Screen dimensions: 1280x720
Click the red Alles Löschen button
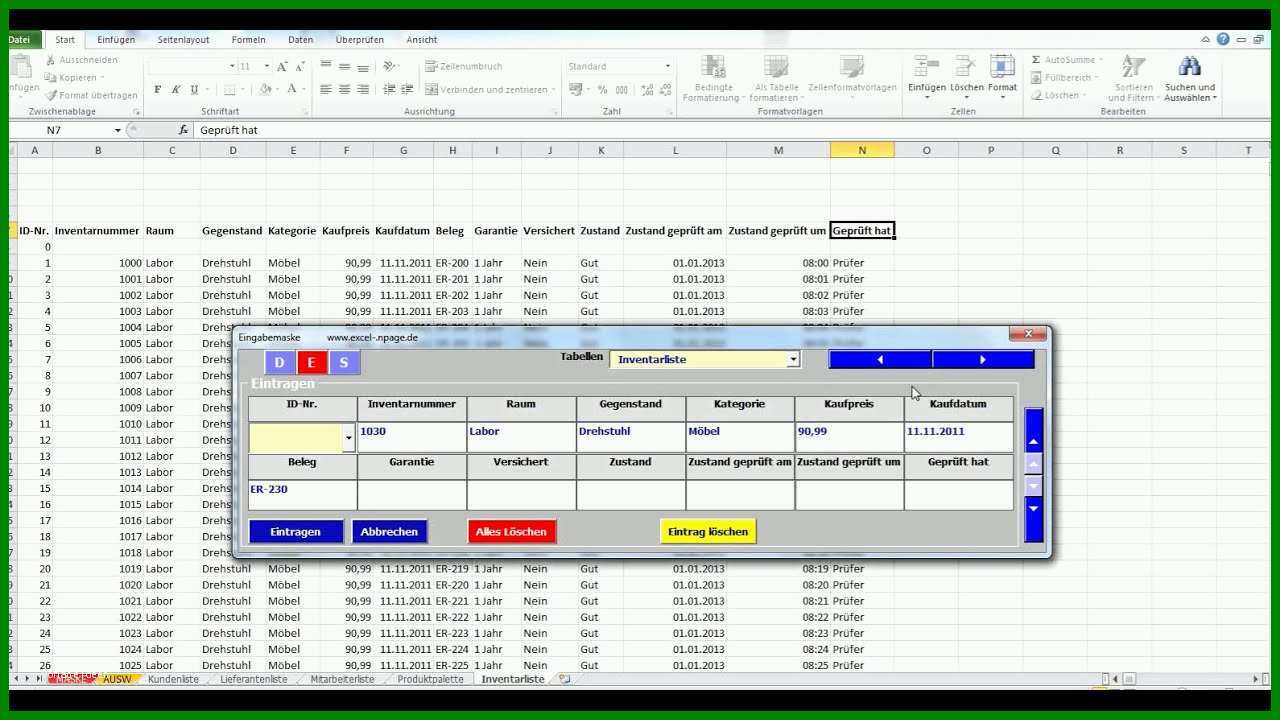pos(511,531)
